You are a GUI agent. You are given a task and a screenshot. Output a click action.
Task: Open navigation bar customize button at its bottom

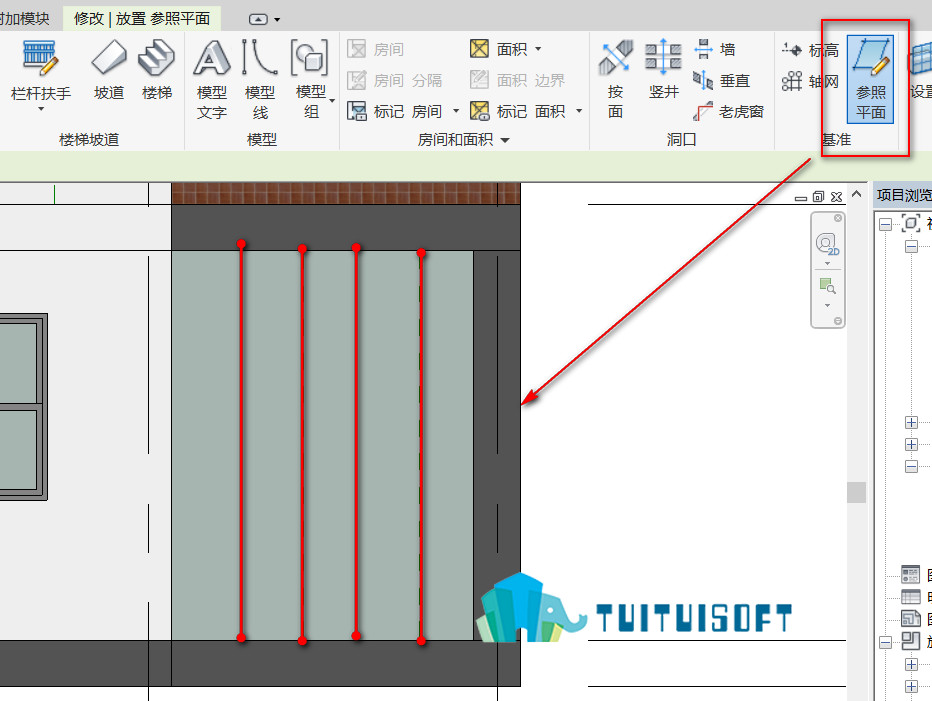(x=837, y=321)
